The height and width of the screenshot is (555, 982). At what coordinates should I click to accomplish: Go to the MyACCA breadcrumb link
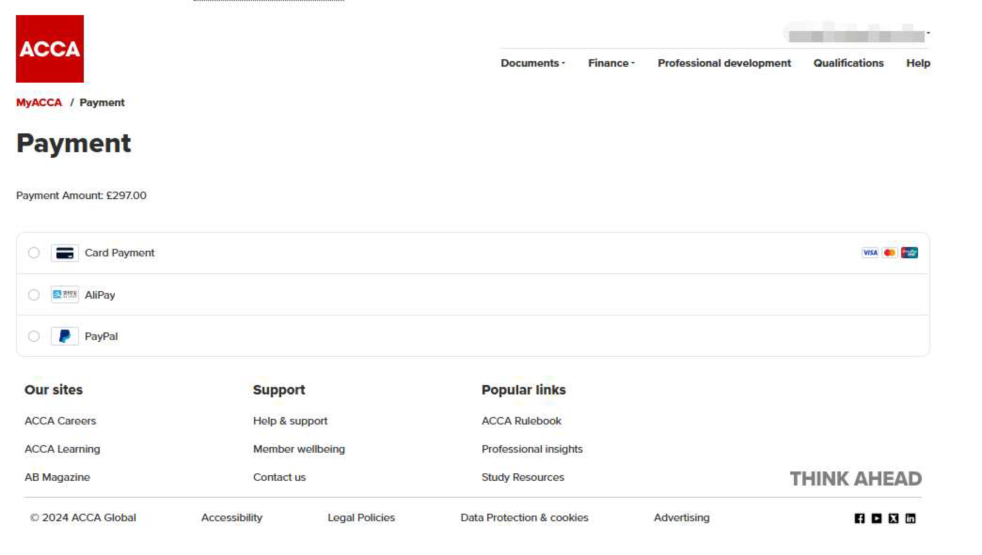click(39, 102)
